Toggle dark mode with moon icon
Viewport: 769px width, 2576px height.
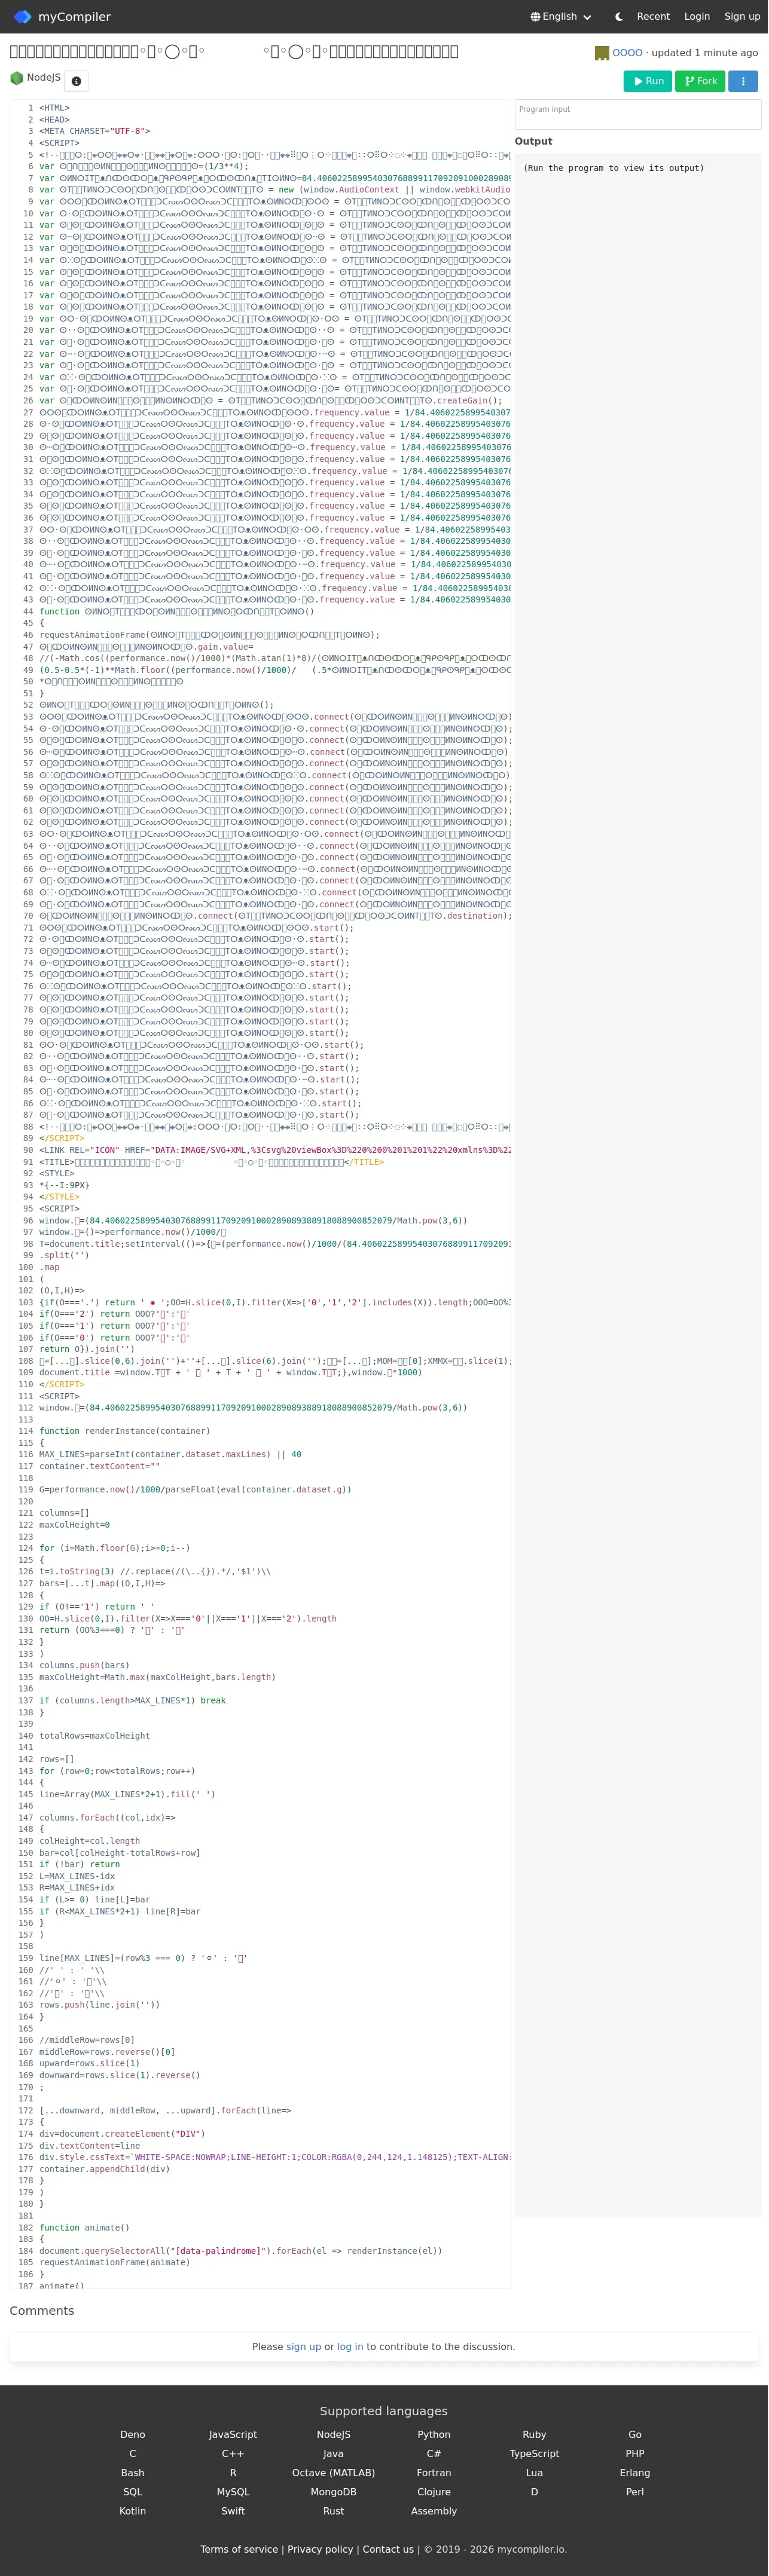point(619,16)
